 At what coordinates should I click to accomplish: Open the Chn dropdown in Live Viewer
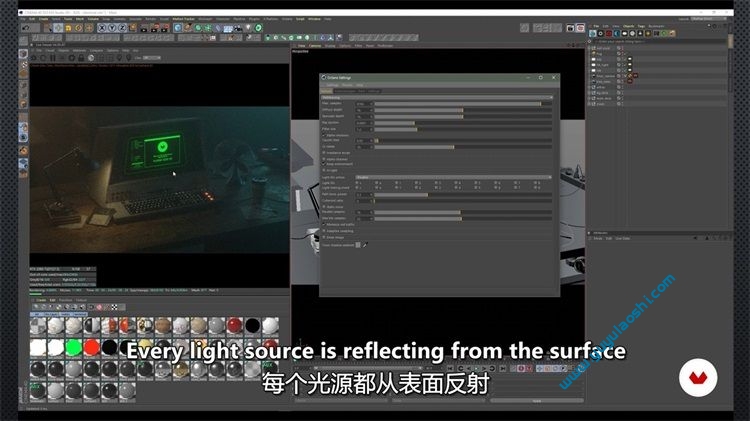[151, 58]
